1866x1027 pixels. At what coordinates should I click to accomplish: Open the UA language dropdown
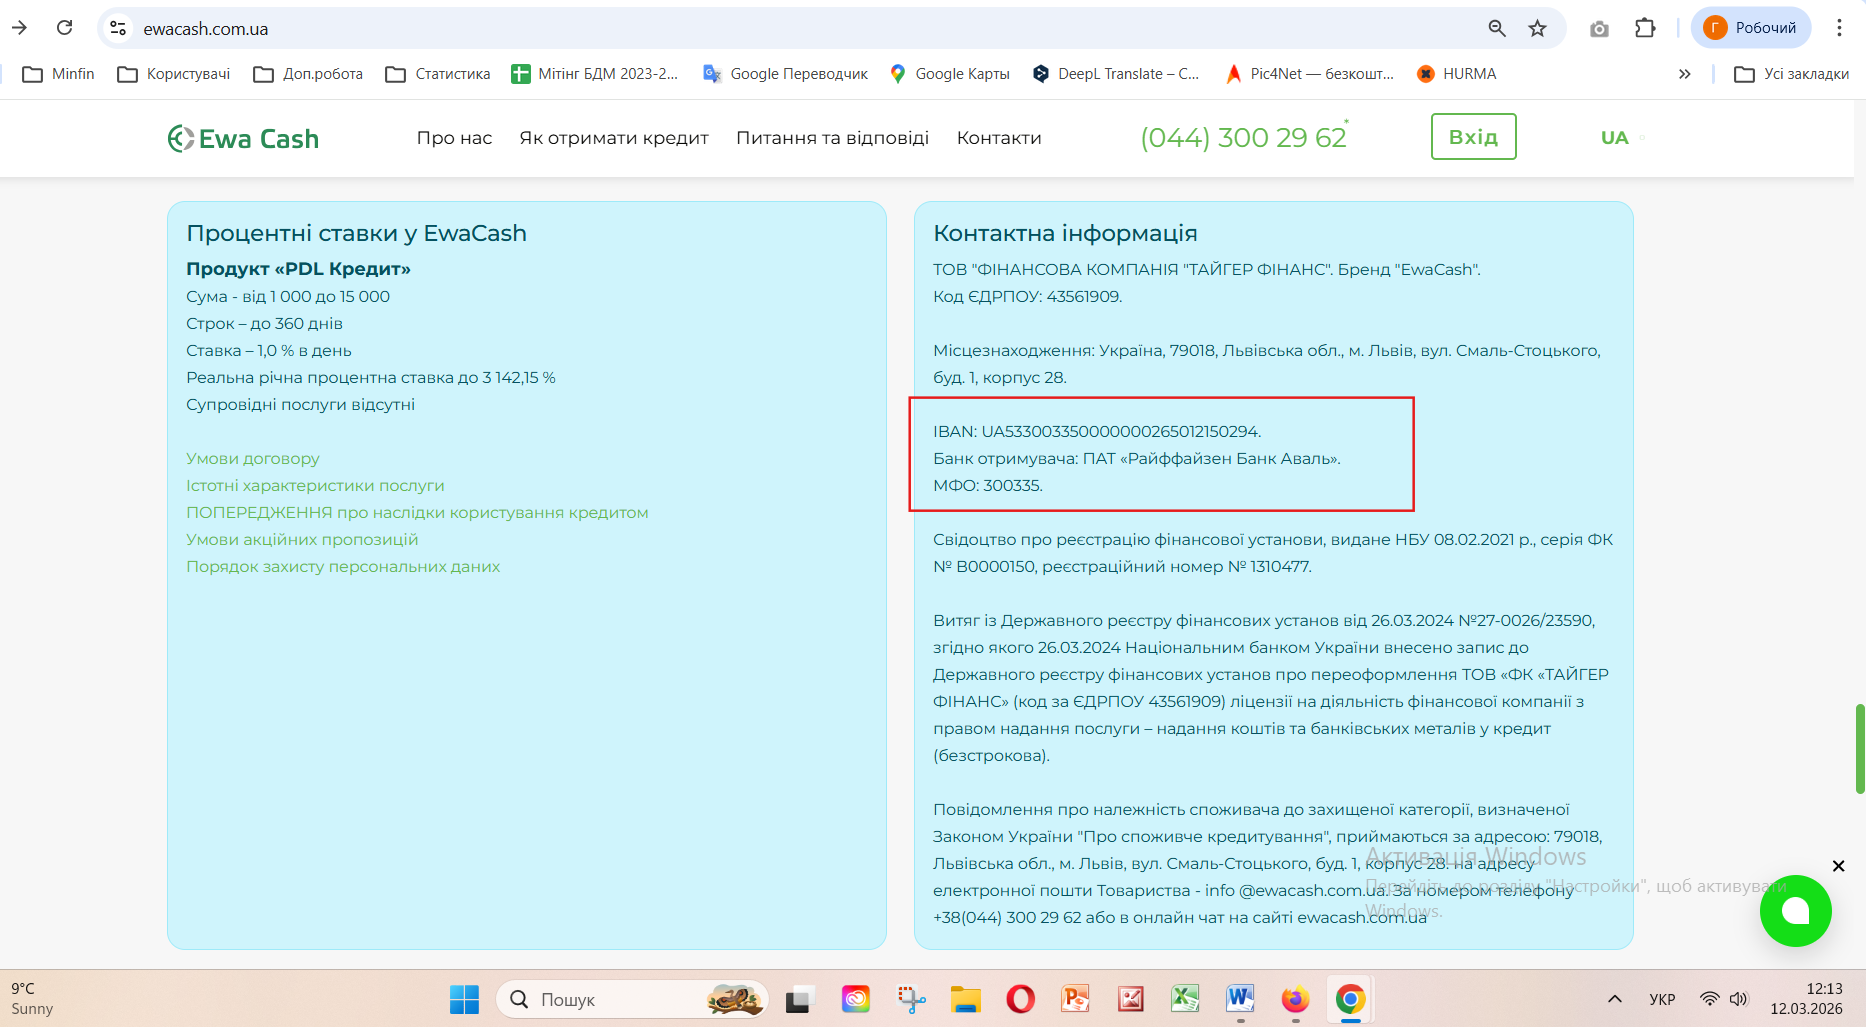[1622, 138]
